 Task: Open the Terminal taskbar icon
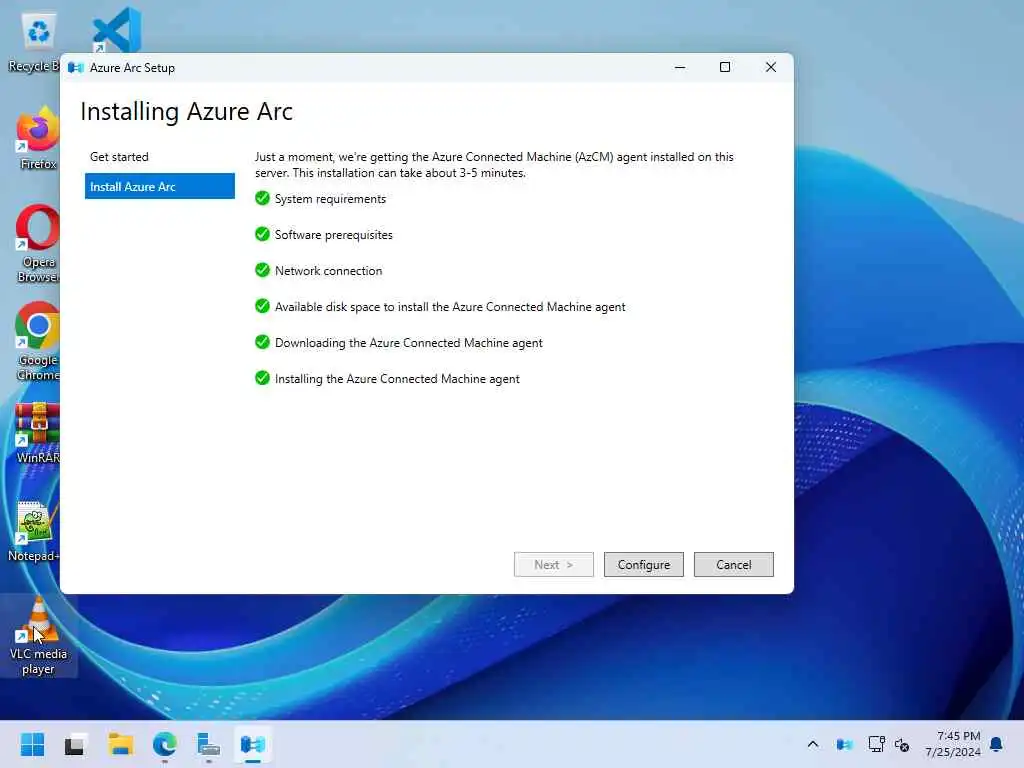tap(74, 744)
